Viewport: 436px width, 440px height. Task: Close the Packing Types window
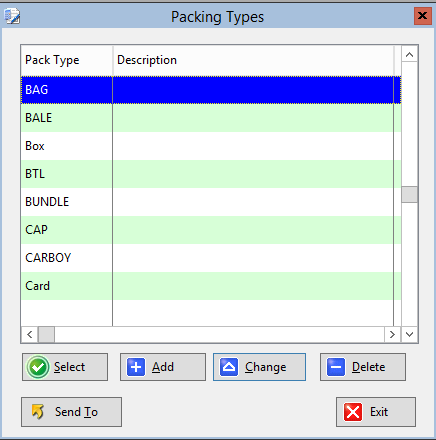(x=422, y=16)
